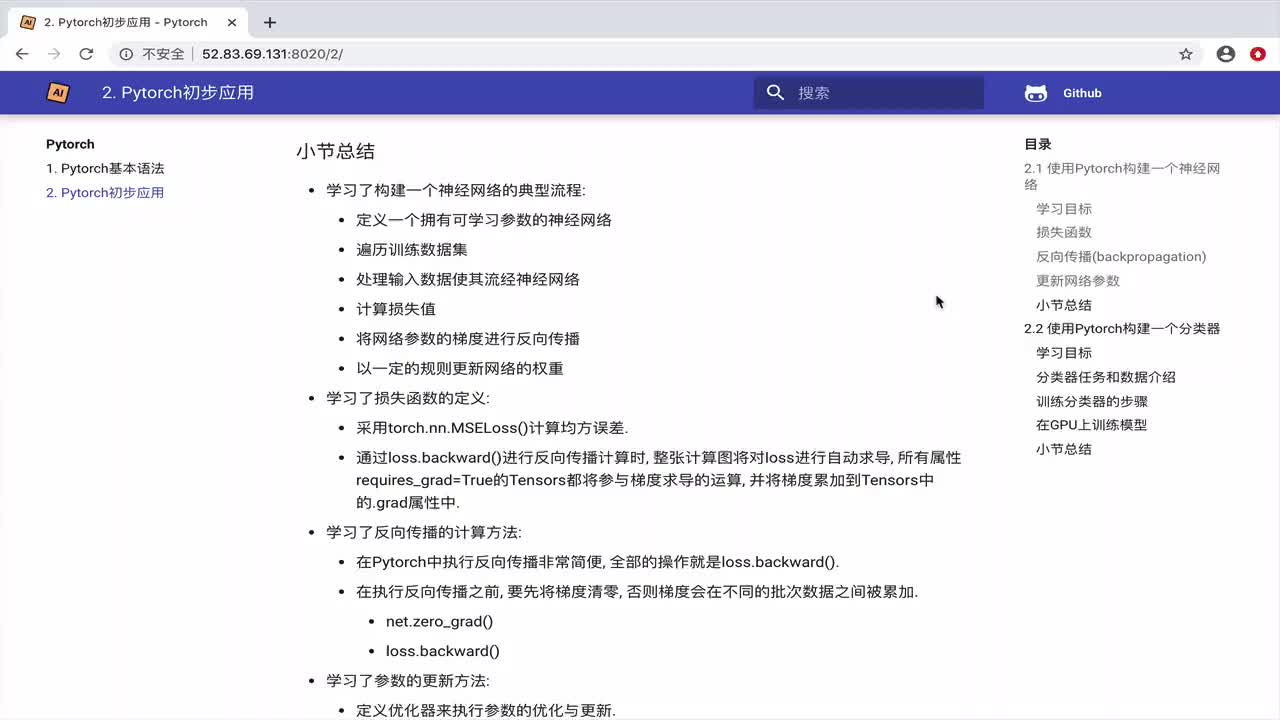
Task: Click the 目录 contents heading
Action: click(x=1038, y=144)
